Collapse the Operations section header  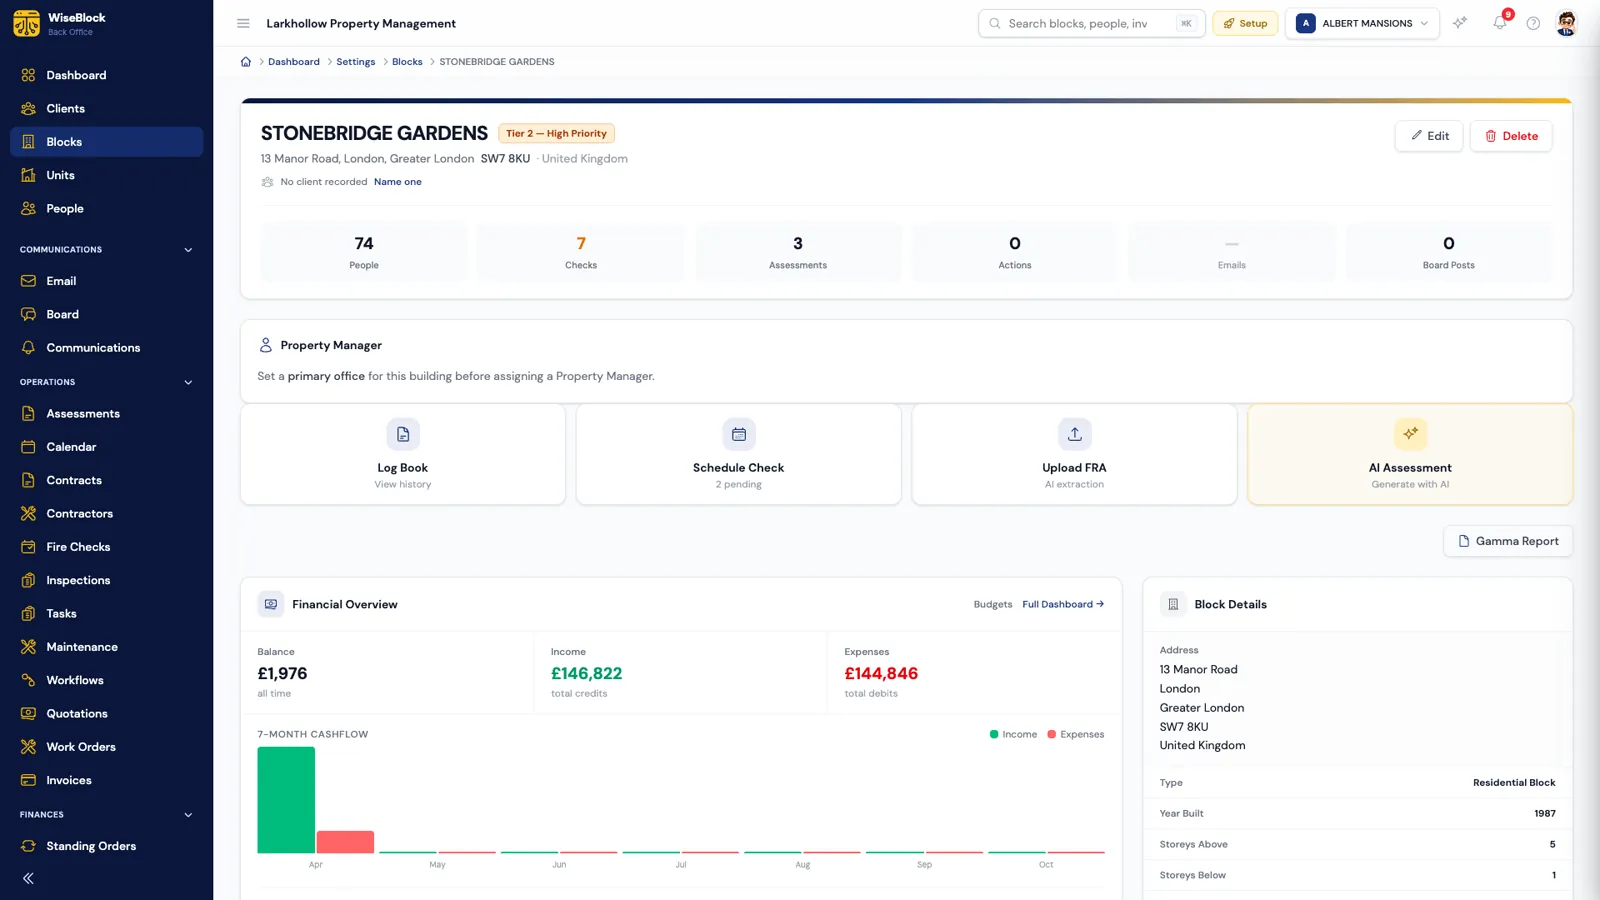(x=106, y=382)
